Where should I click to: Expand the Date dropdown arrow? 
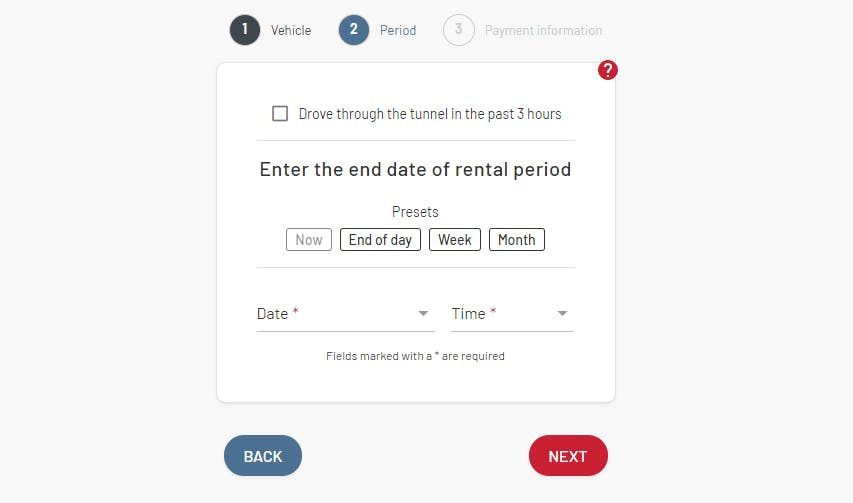[x=423, y=313]
